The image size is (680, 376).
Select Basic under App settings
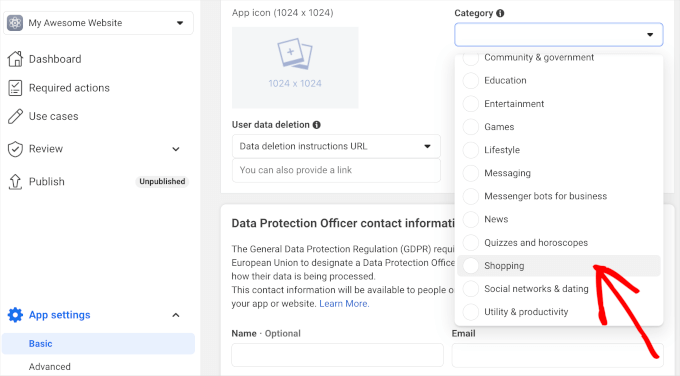[x=98, y=343]
